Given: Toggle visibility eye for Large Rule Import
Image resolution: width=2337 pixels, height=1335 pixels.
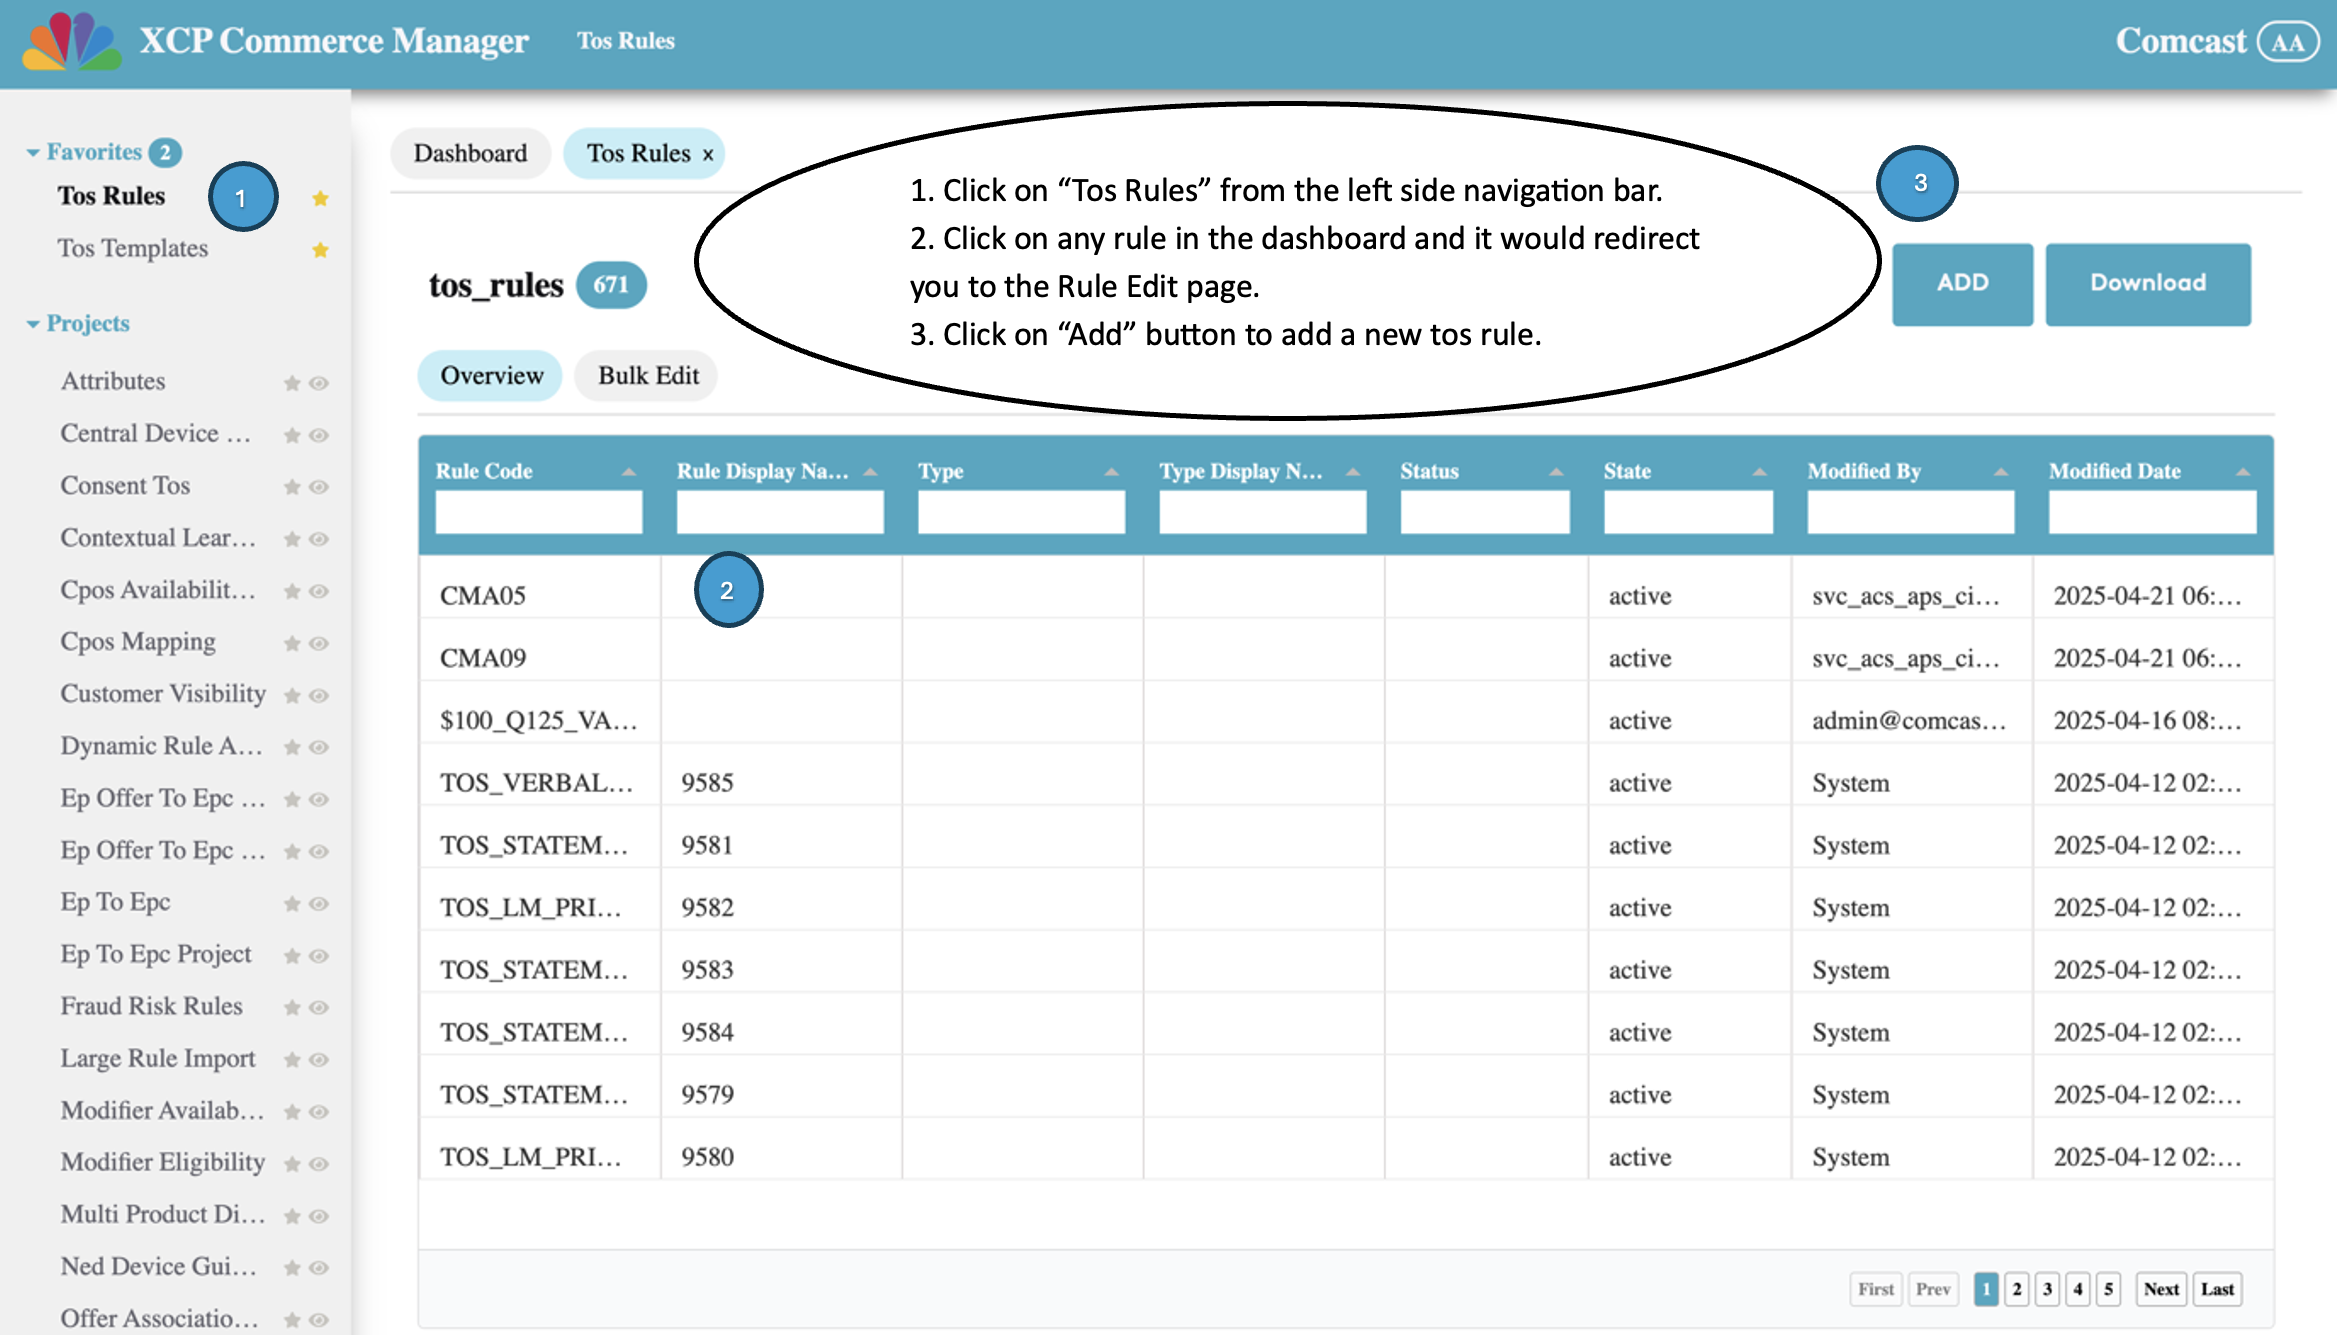Looking at the screenshot, I should (x=319, y=1059).
